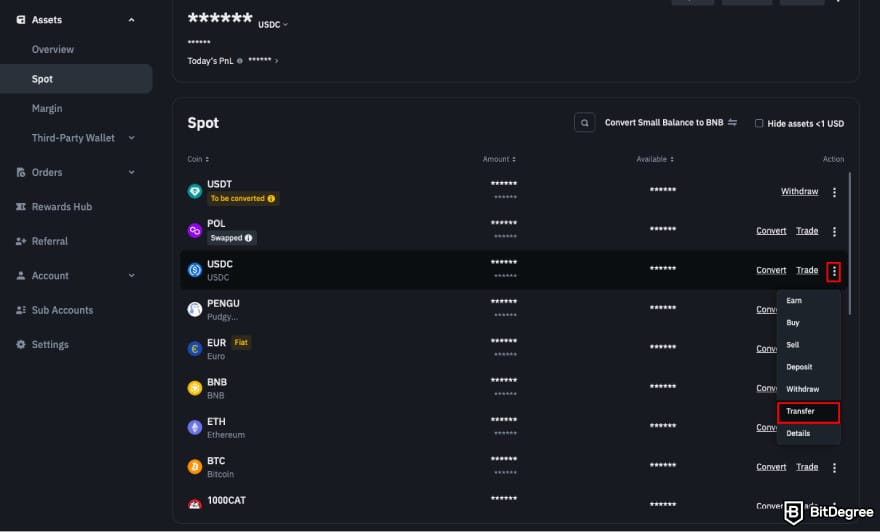Sort the table by Available column

pos(655,159)
